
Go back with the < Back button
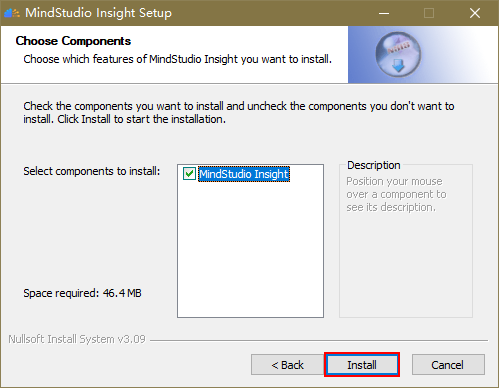tap(287, 365)
